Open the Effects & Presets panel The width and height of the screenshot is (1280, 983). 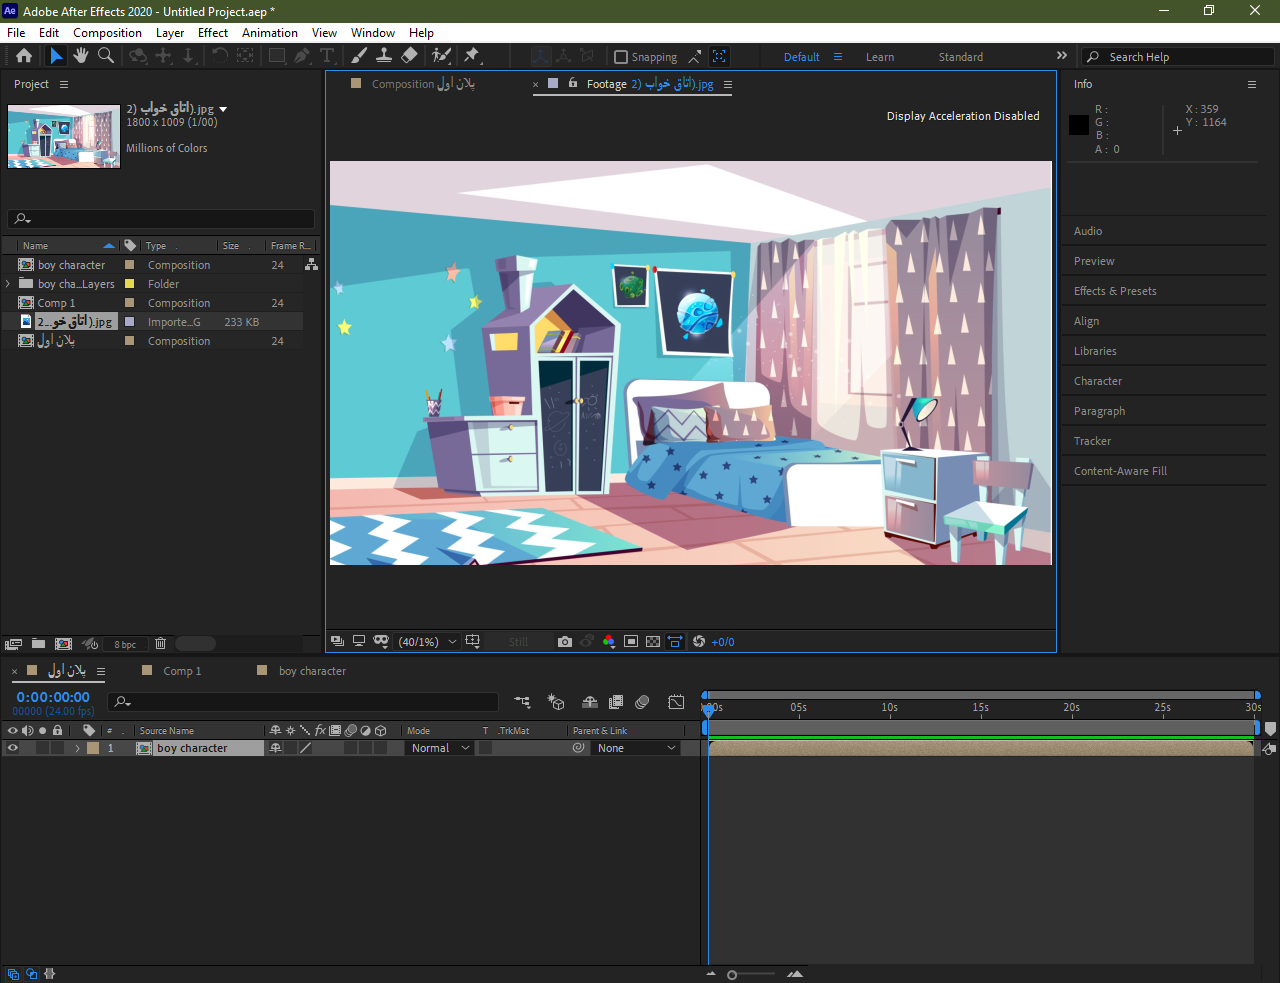coord(1115,291)
